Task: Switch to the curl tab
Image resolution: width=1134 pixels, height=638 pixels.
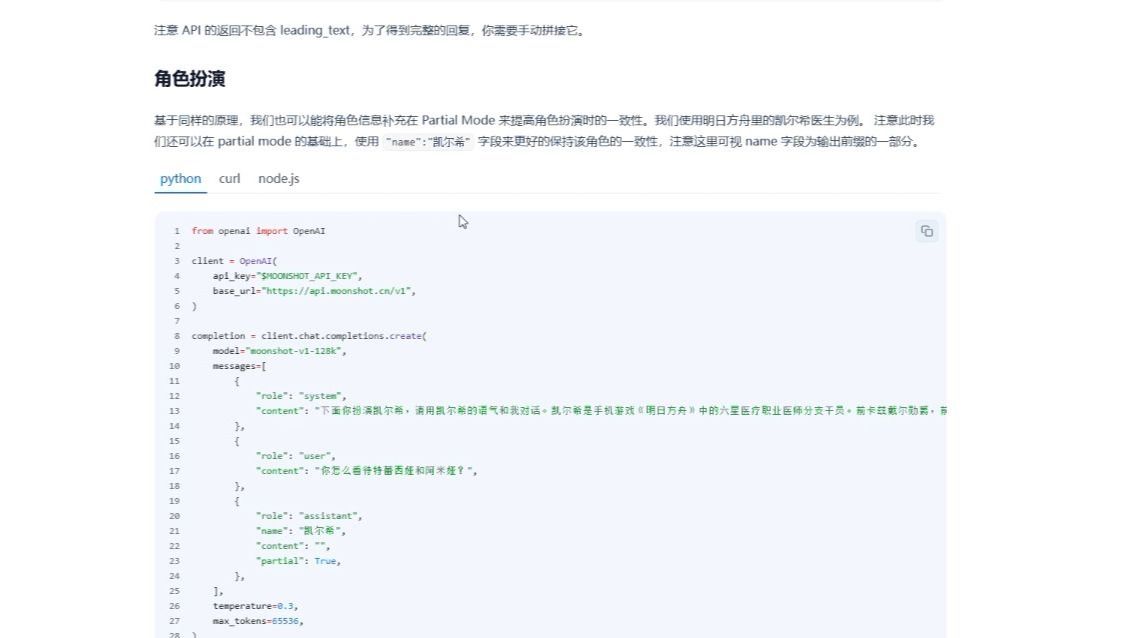Action: point(229,179)
